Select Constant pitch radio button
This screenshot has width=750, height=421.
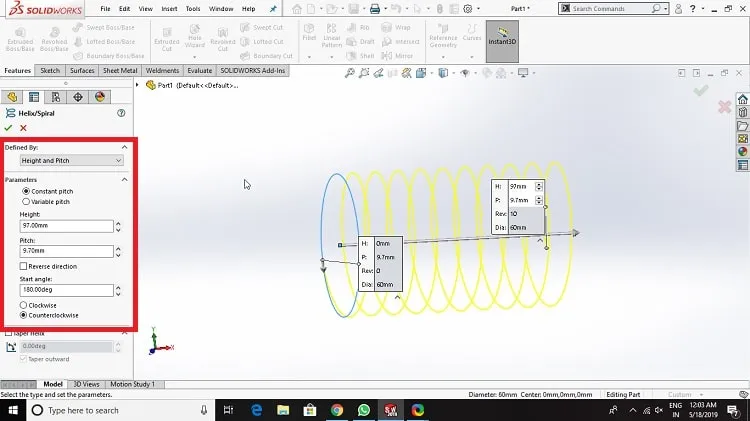(26, 191)
